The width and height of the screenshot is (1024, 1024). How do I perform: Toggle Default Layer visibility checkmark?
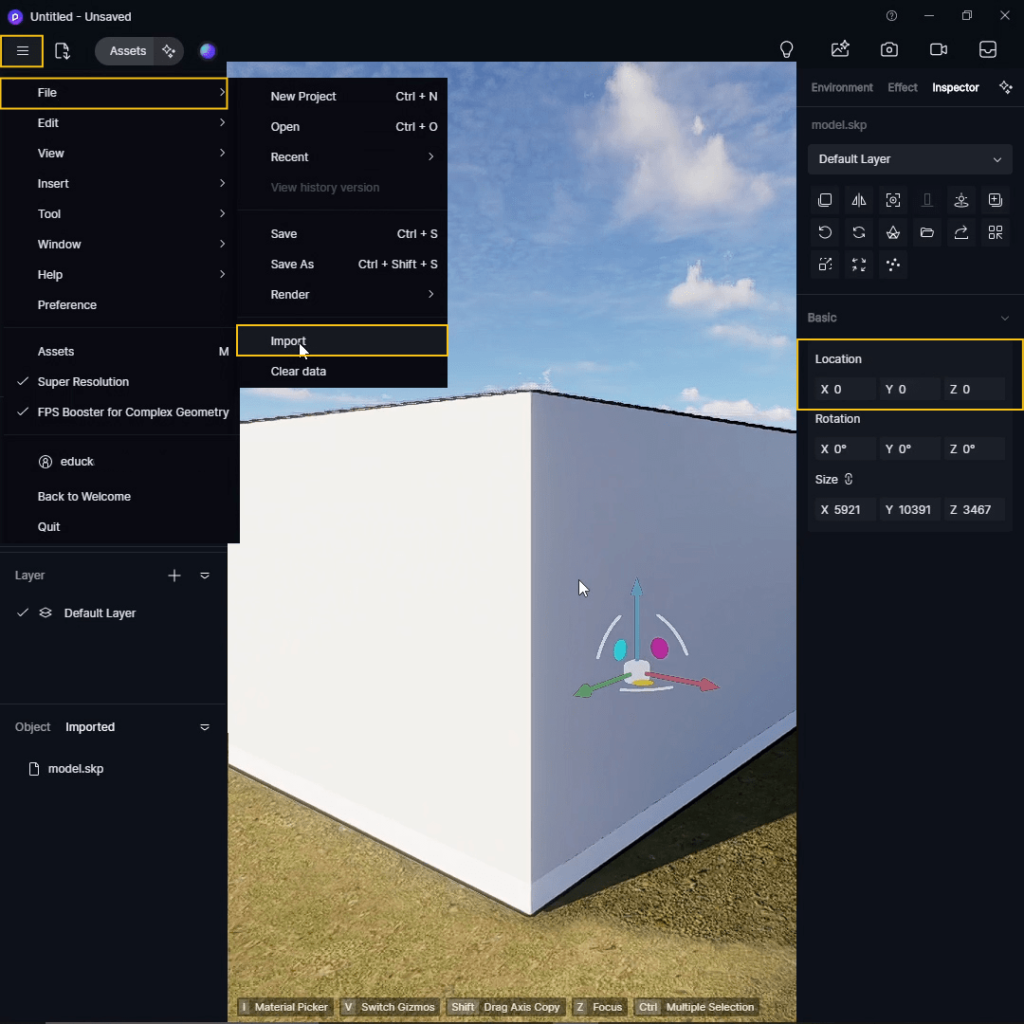coord(23,613)
